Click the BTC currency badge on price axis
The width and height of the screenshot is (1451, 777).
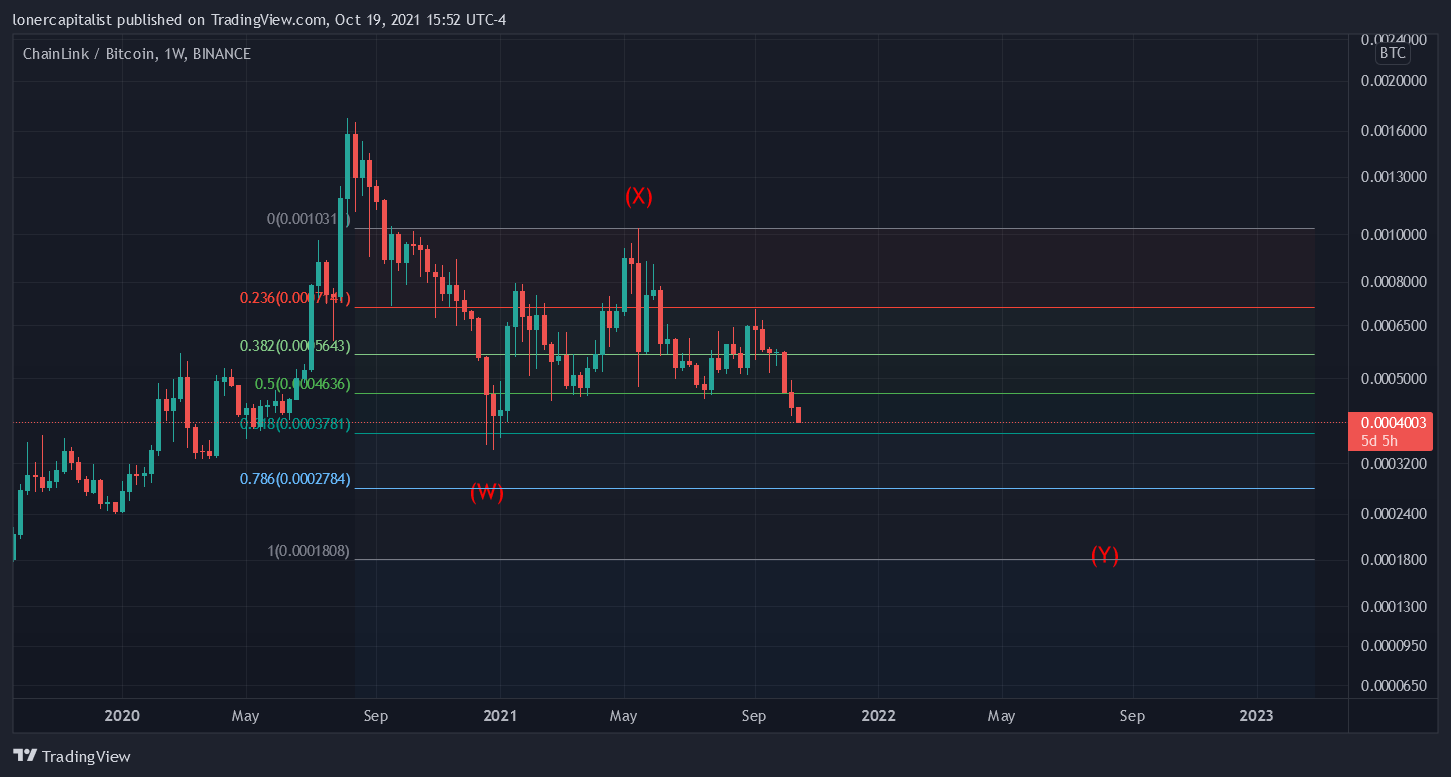(1392, 53)
